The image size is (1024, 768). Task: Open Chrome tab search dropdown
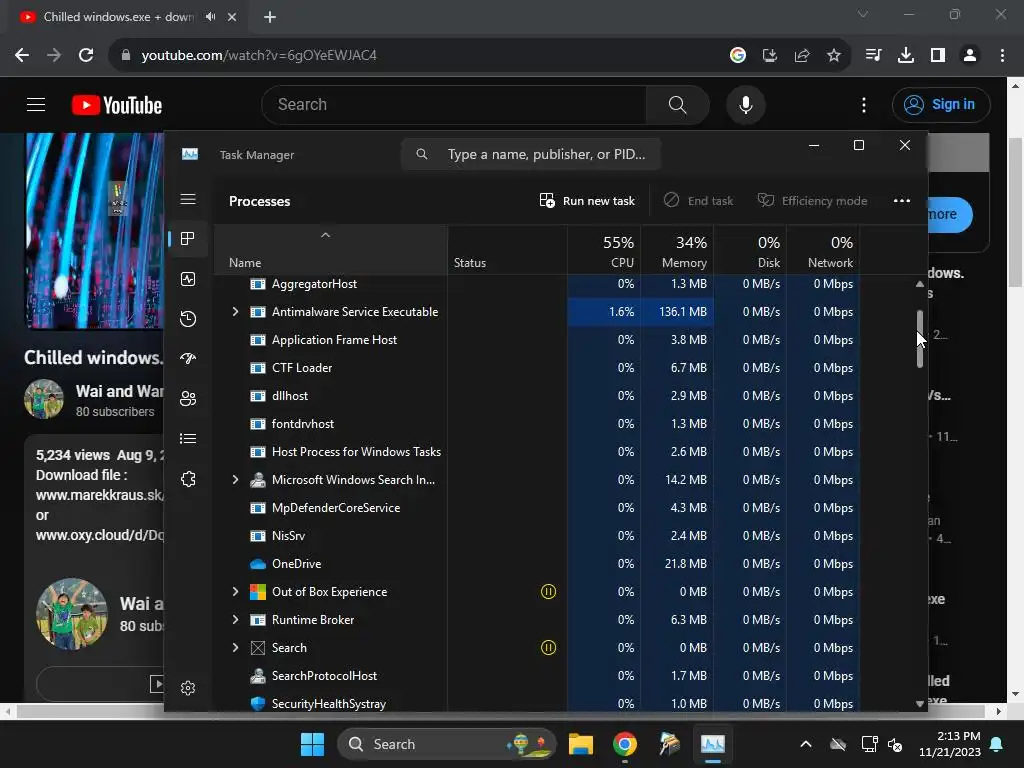point(863,14)
